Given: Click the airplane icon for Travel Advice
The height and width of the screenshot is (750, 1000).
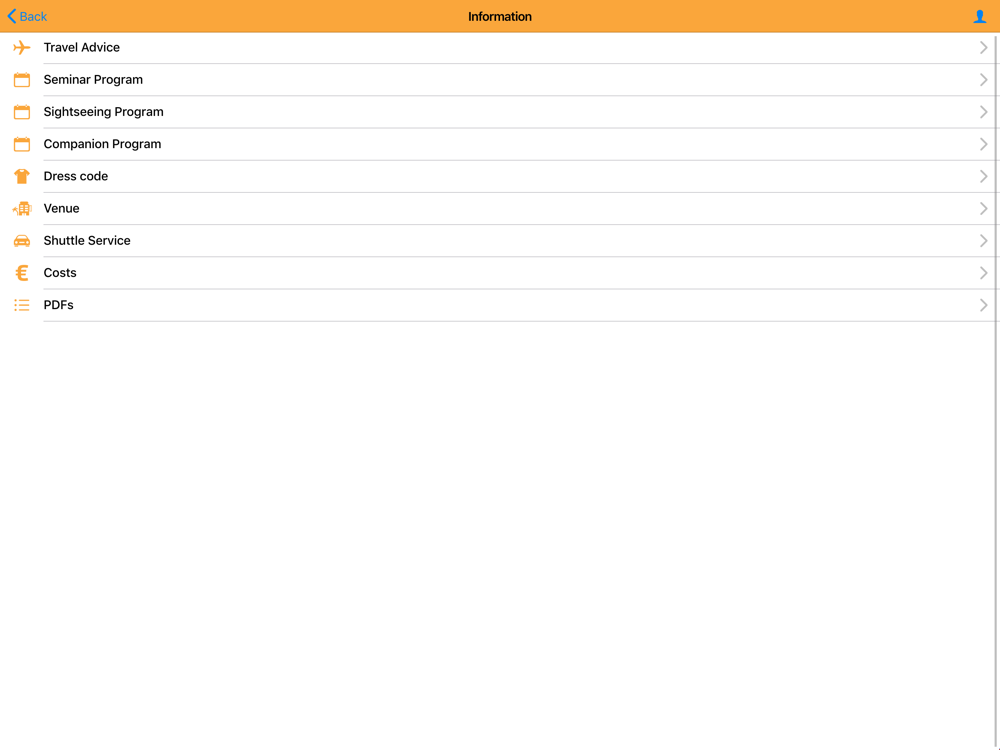Looking at the screenshot, I should [x=22, y=47].
